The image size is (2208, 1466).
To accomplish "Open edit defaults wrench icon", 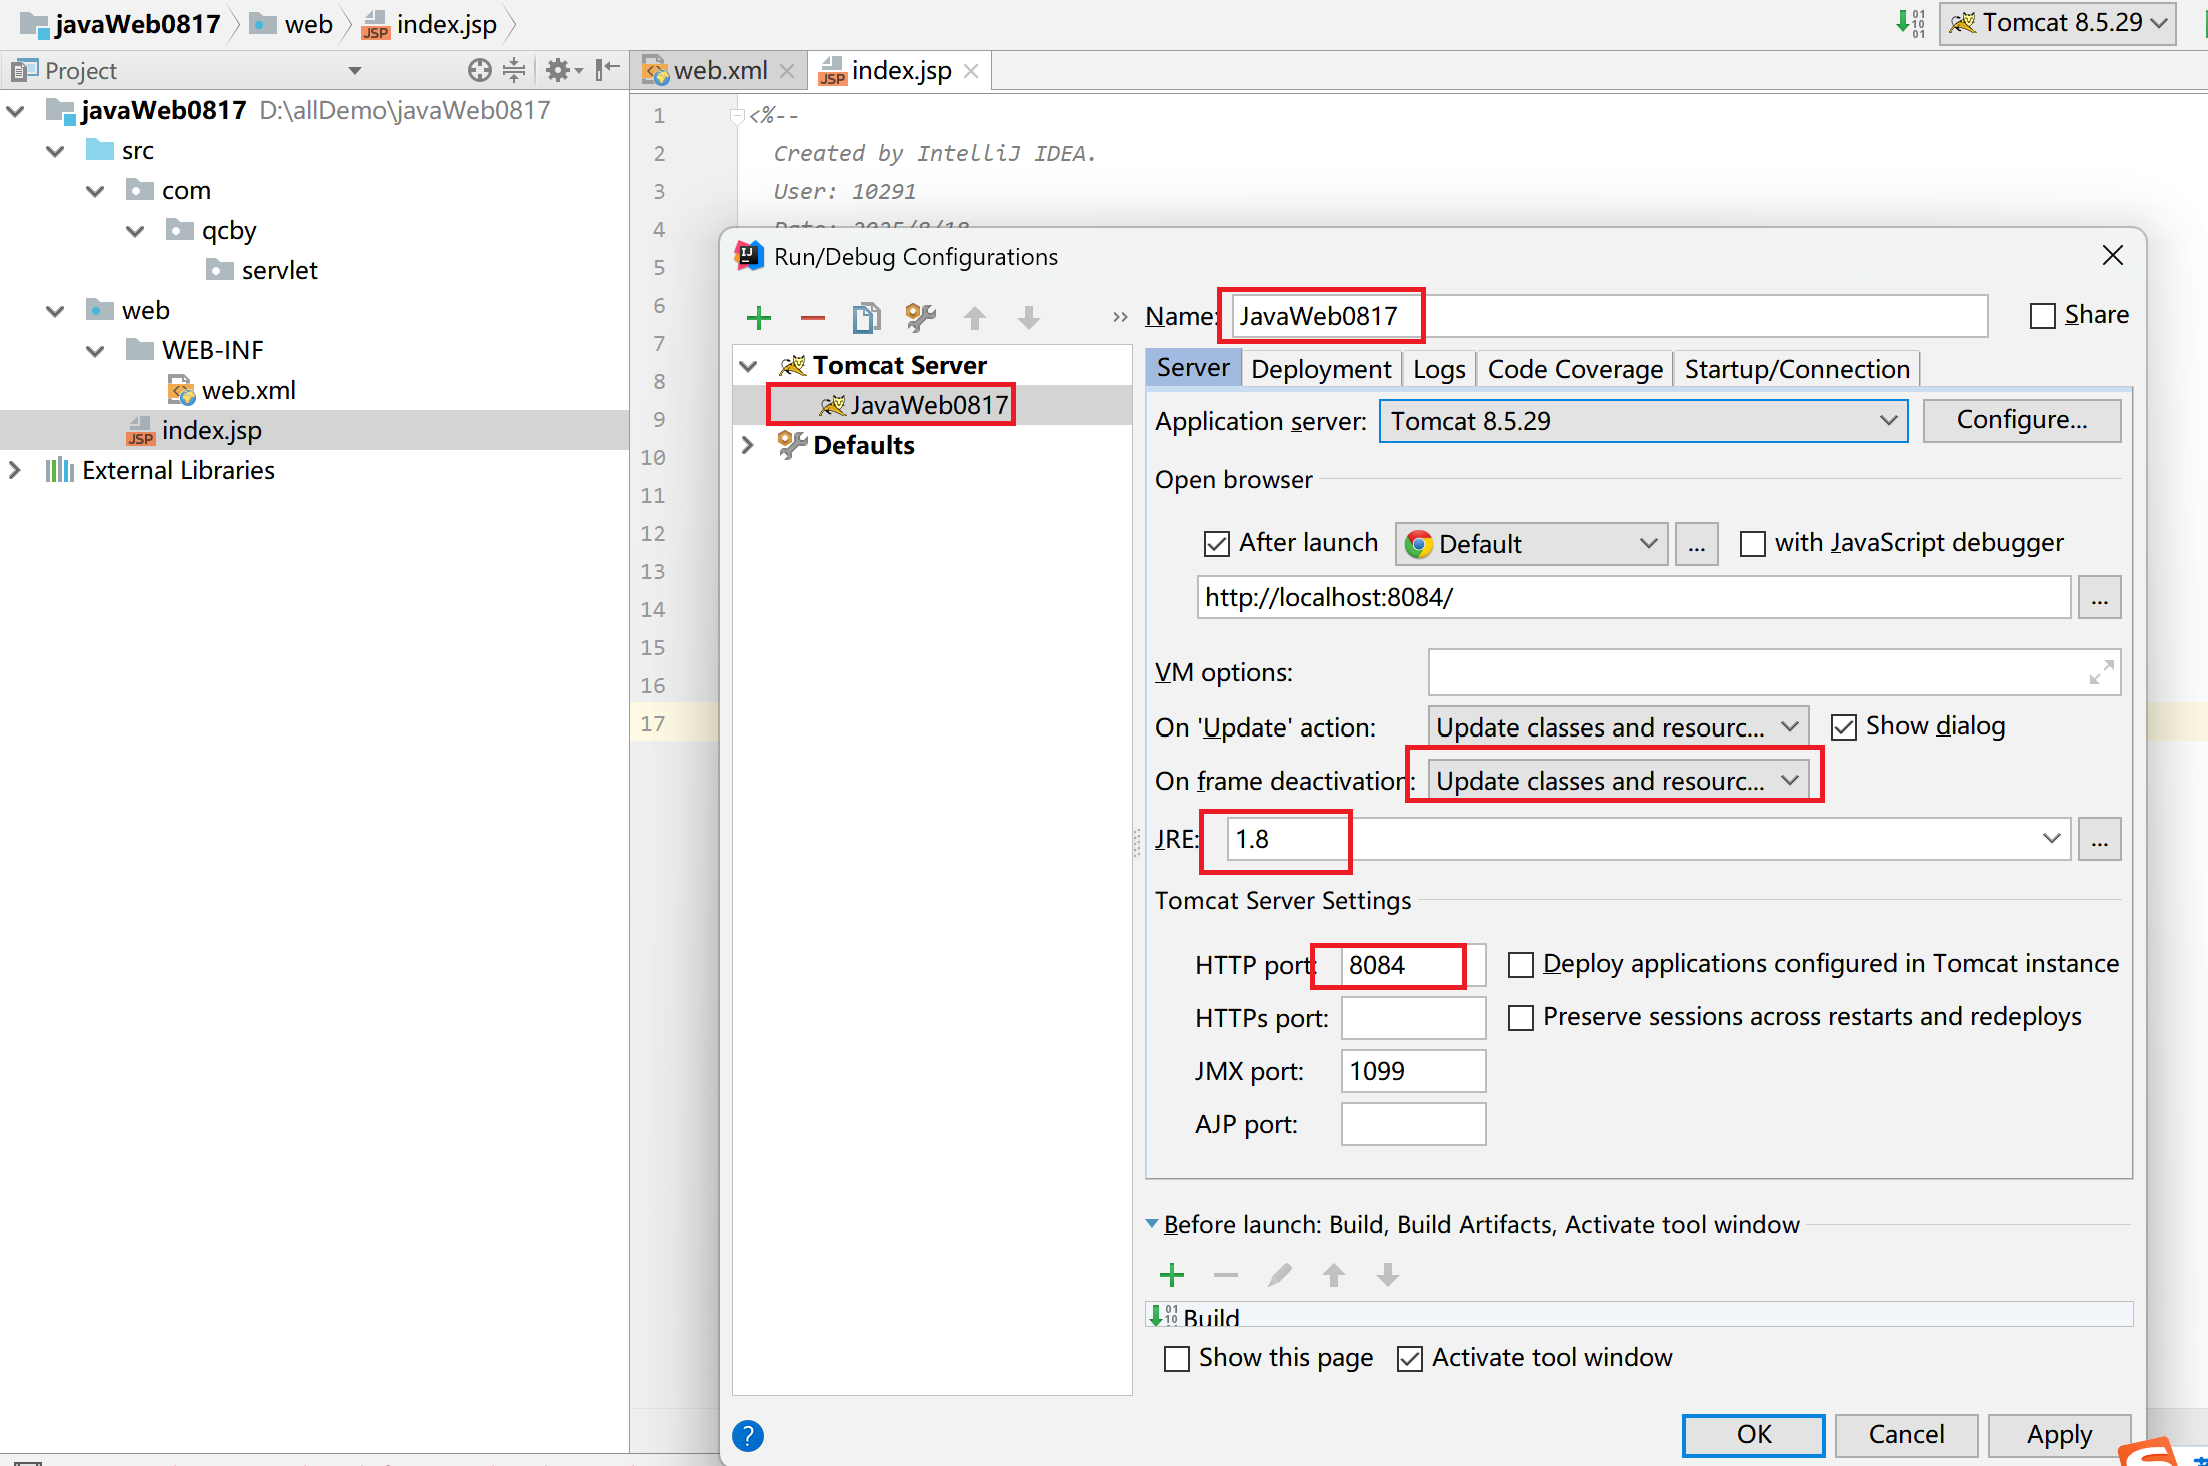I will (920, 318).
